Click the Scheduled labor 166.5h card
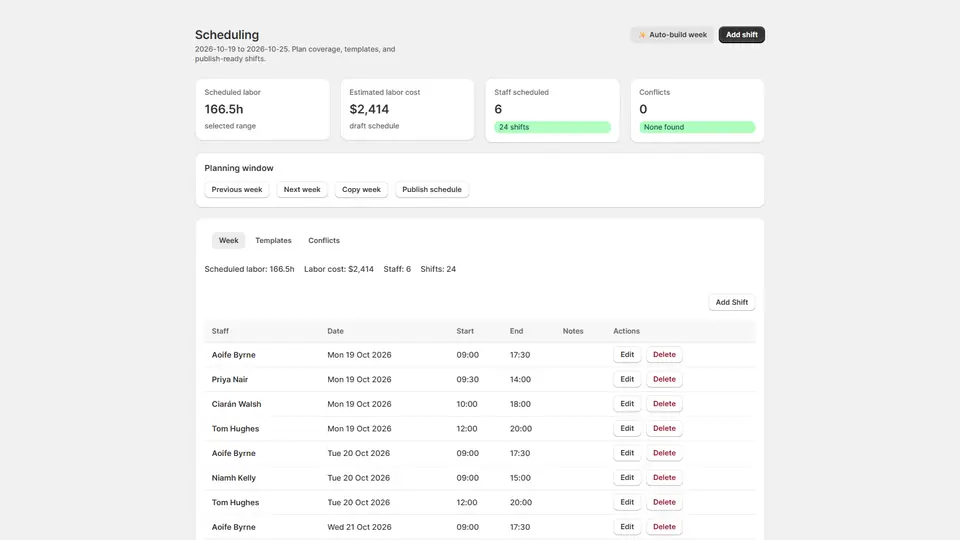The image size is (960, 540). pyautogui.click(x=263, y=110)
